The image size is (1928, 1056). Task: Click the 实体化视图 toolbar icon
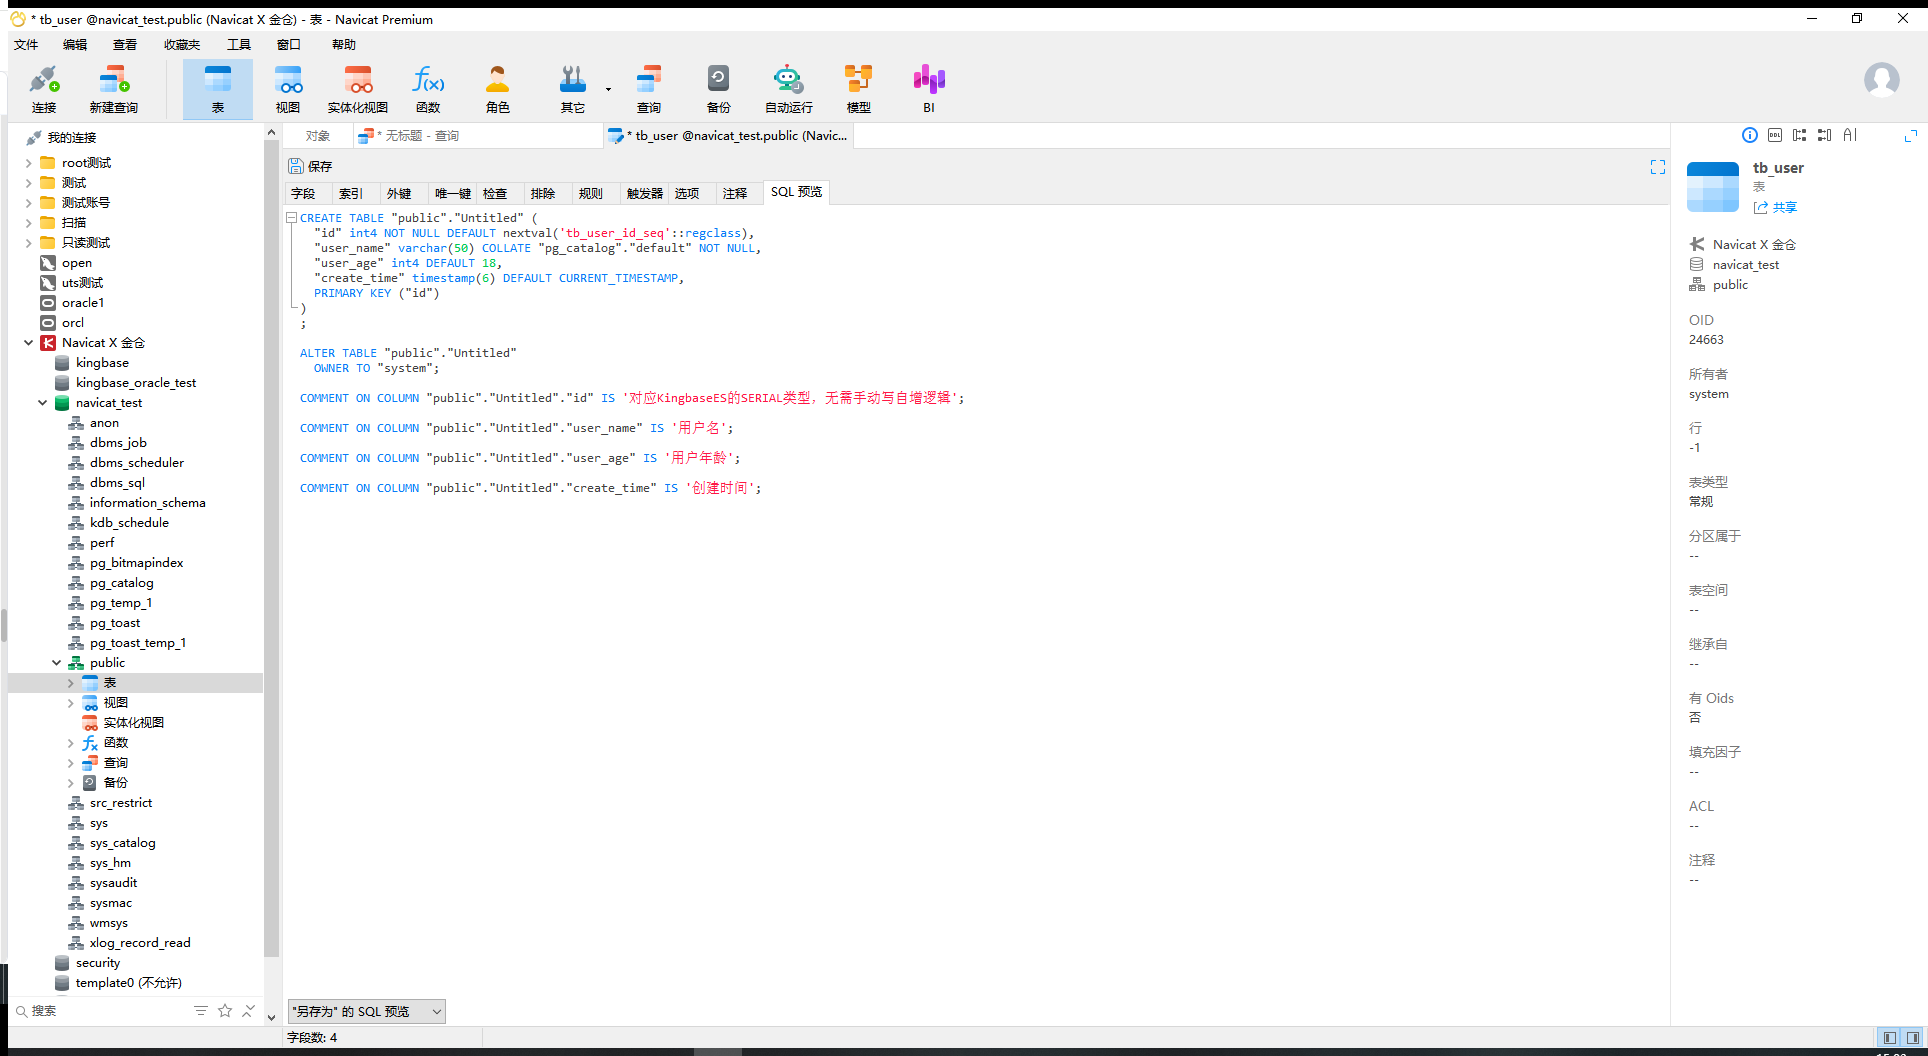pos(358,89)
